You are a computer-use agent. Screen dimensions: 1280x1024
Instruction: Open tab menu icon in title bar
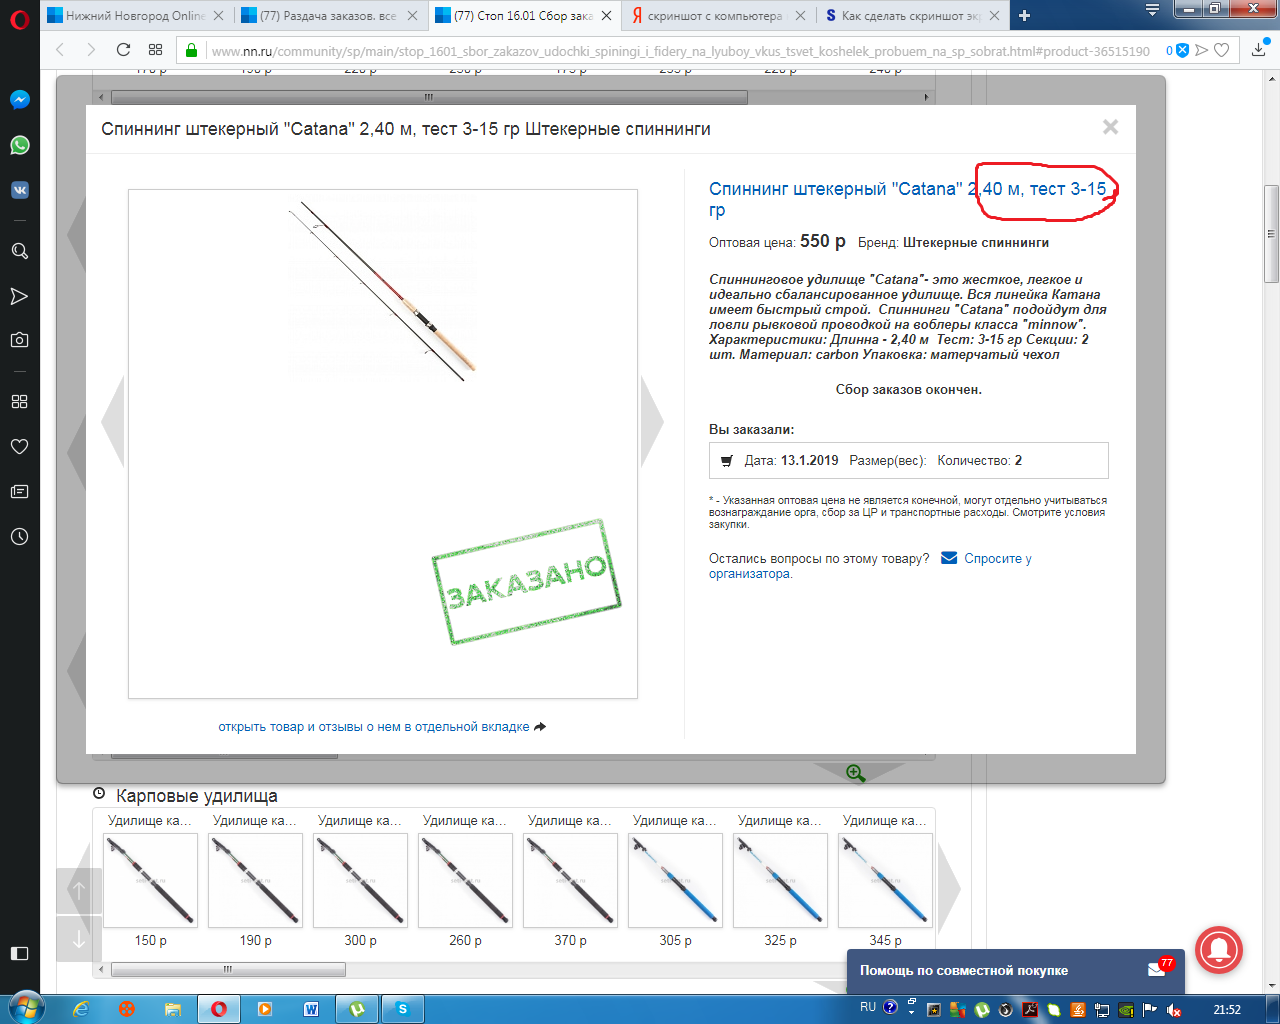click(1152, 11)
